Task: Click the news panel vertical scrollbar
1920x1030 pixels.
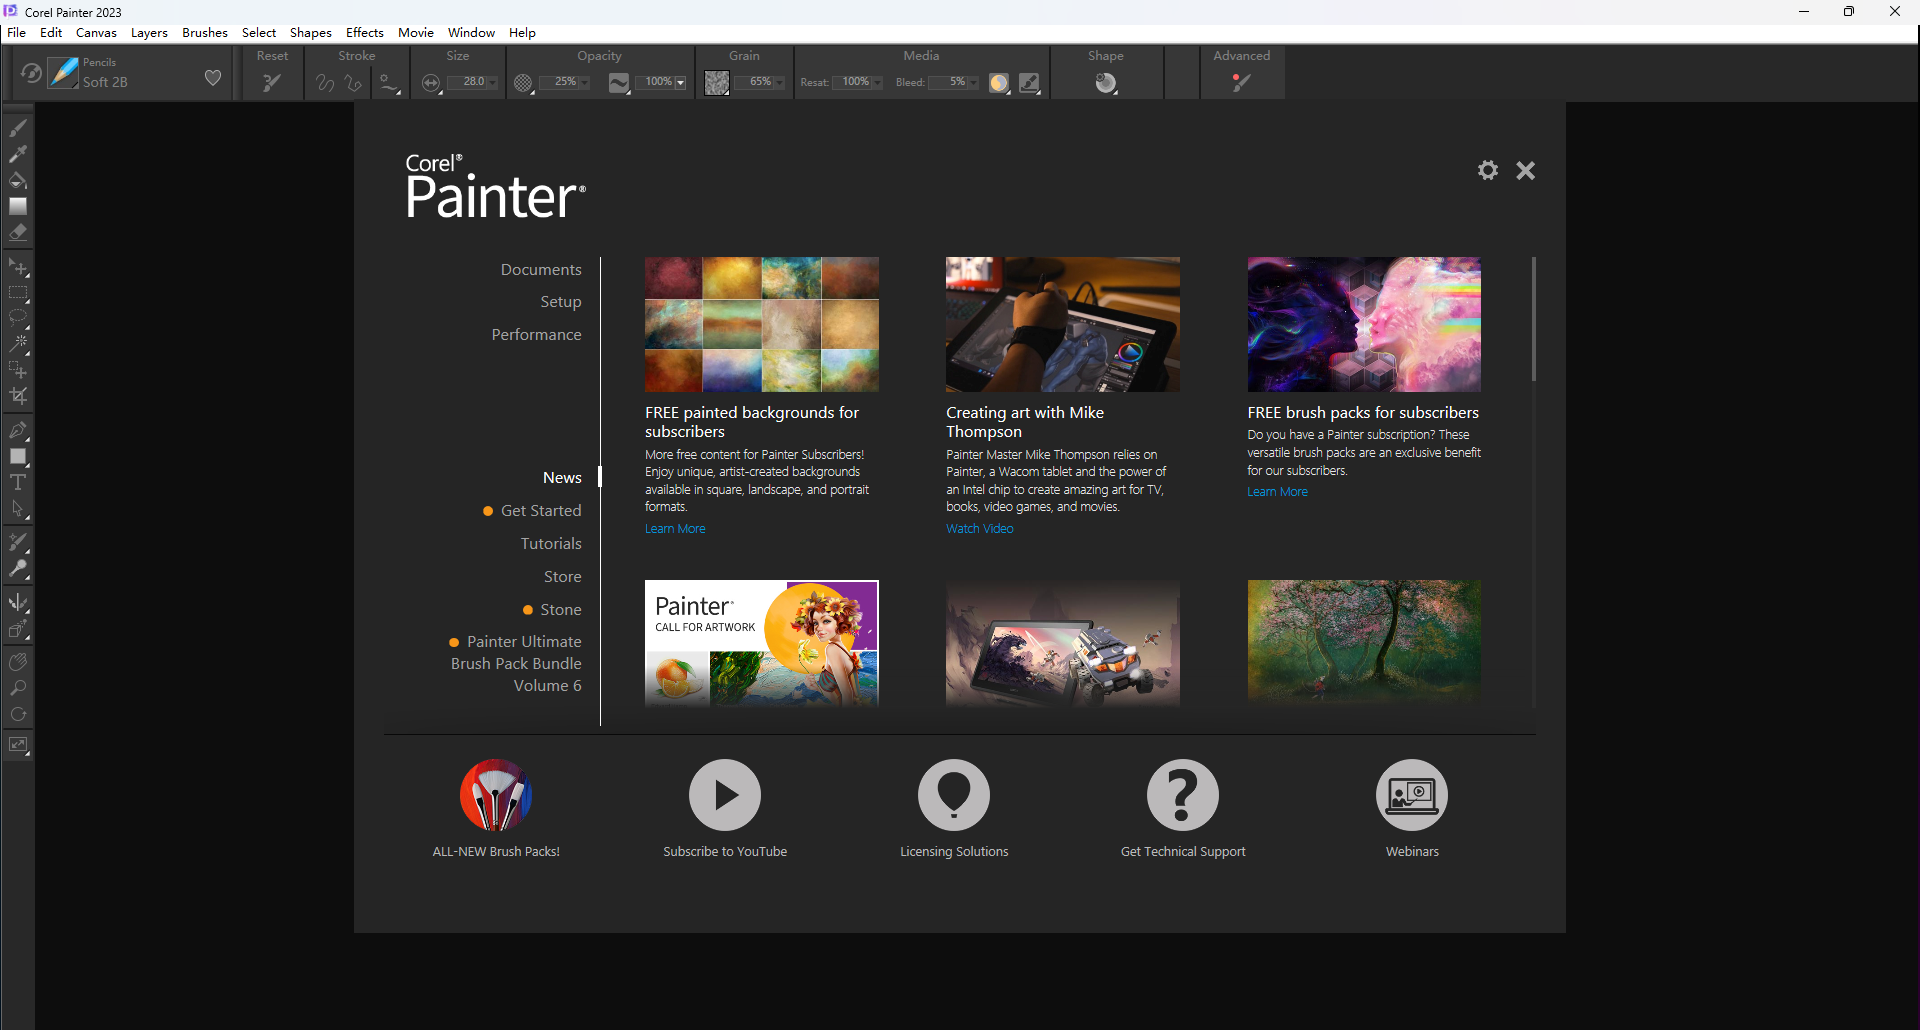Action: tap(1533, 319)
